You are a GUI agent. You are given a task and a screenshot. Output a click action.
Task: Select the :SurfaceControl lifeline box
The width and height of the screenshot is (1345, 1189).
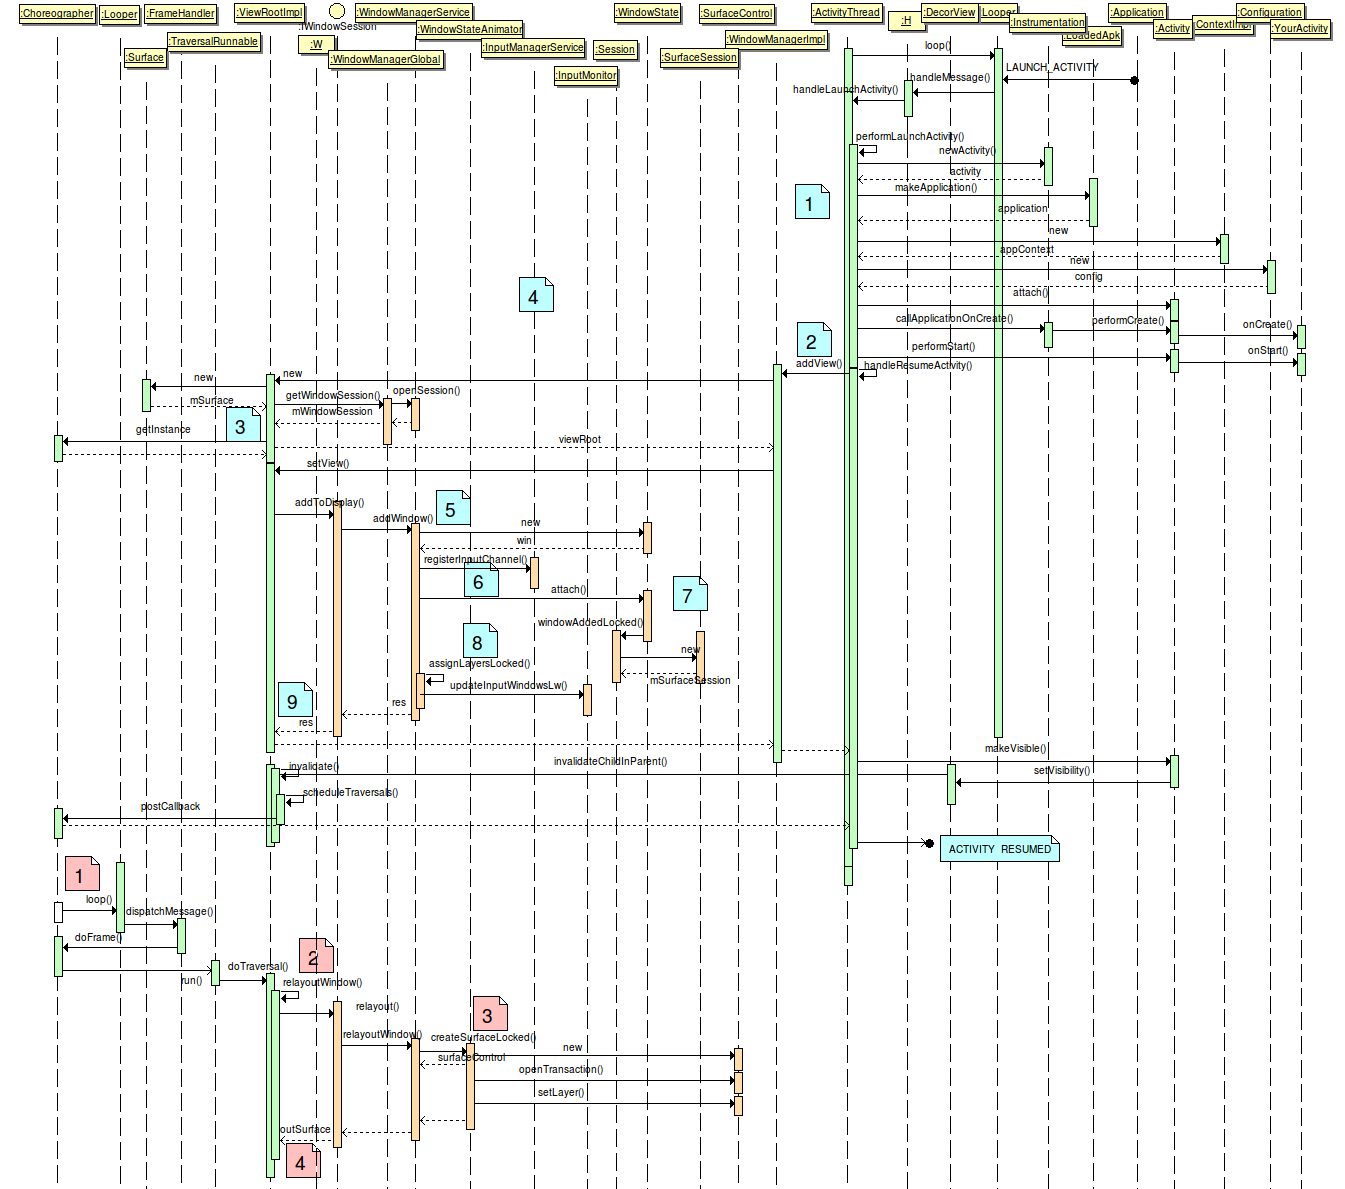click(737, 14)
